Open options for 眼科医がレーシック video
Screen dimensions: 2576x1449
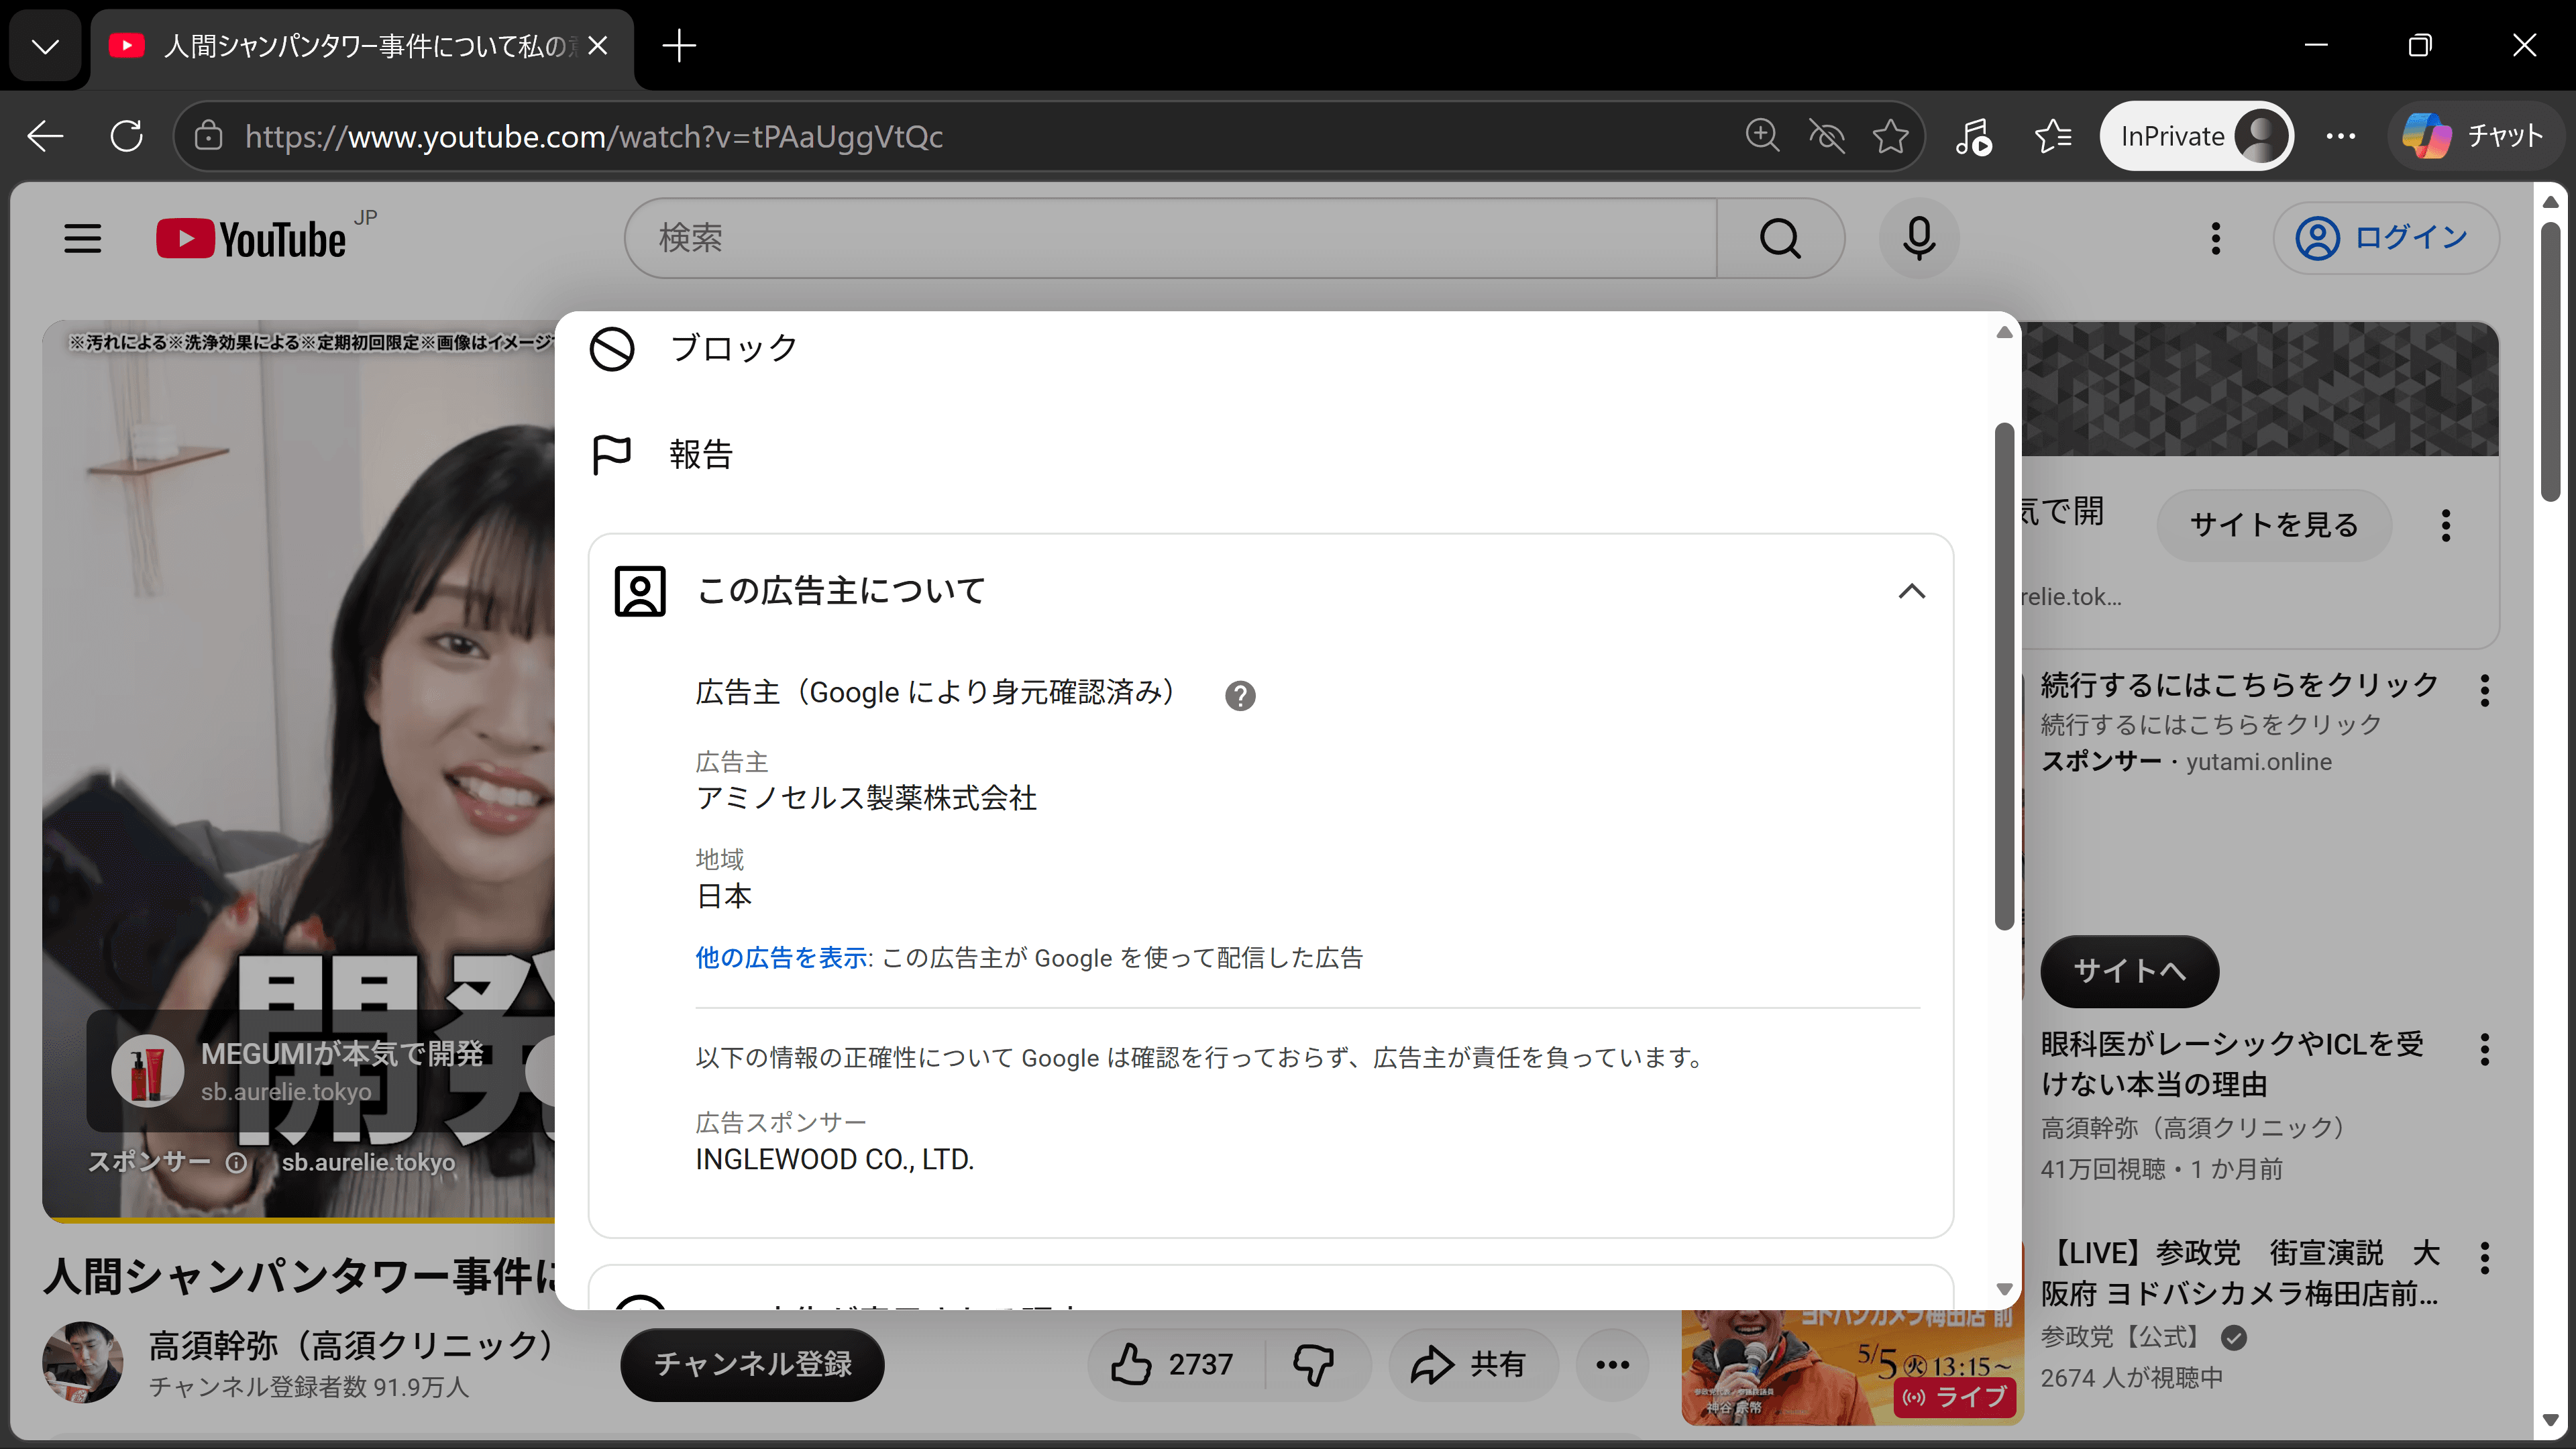click(2485, 1049)
